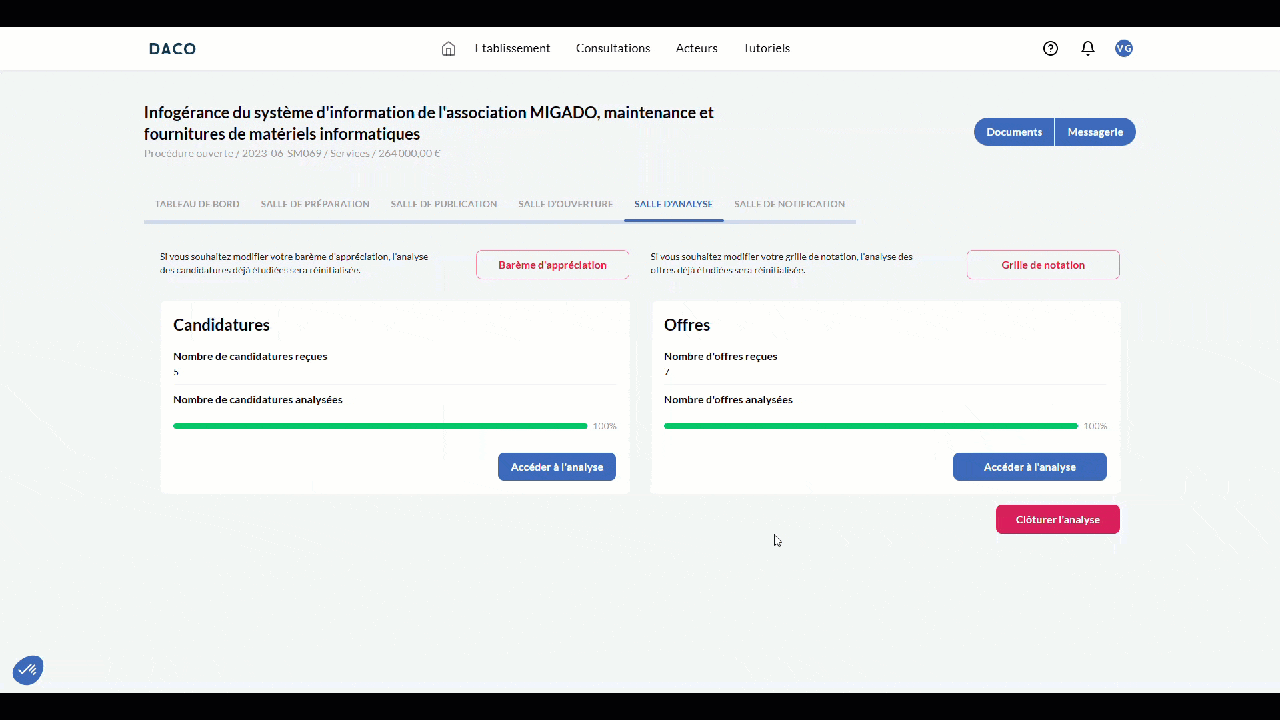
Task: Click the floating checkmark widget icon
Action: tap(28, 670)
